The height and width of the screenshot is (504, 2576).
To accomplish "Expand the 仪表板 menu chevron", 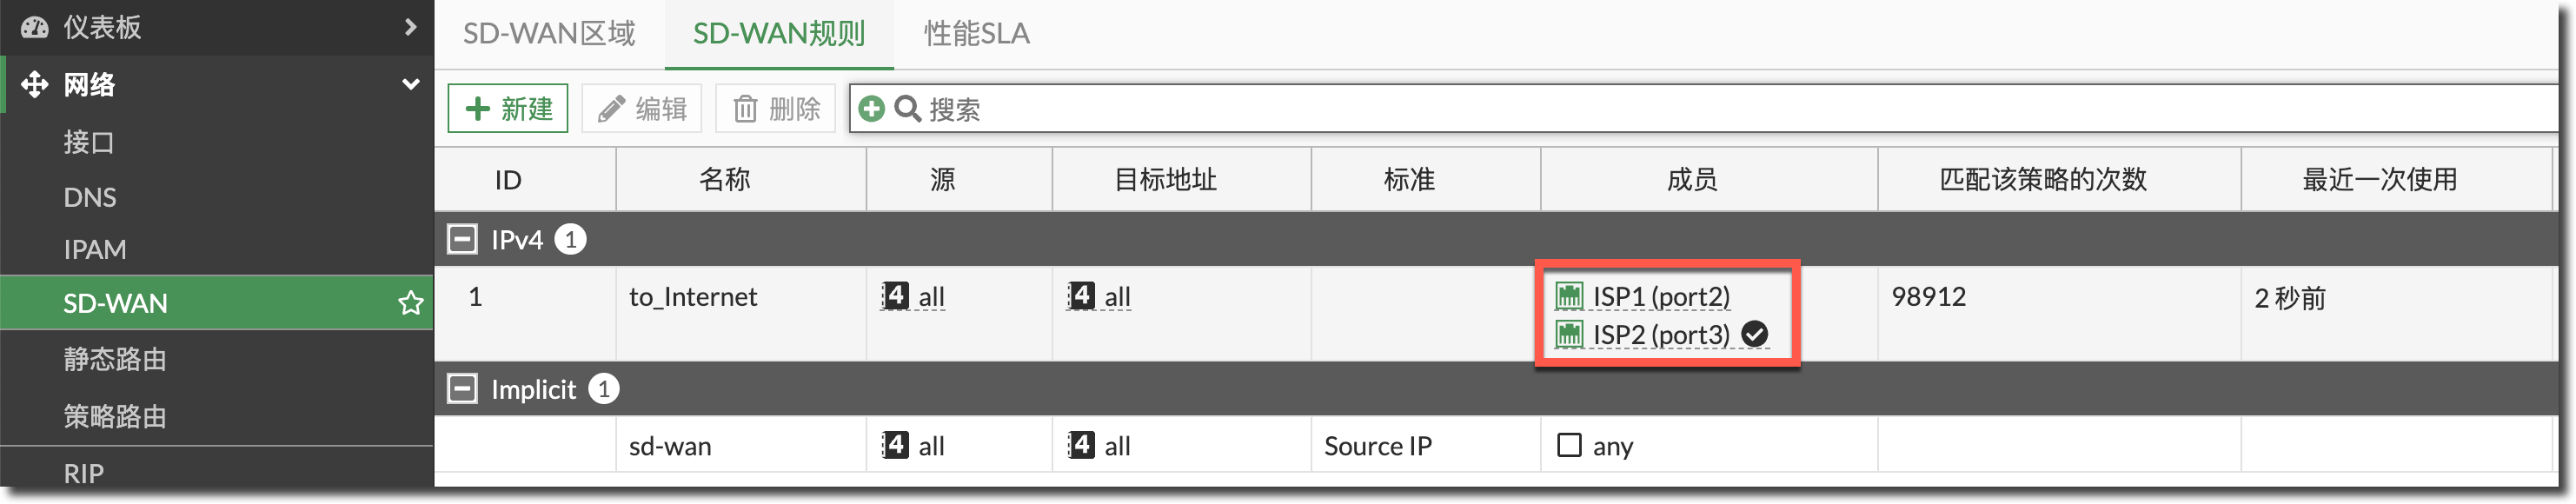I will 410,27.
